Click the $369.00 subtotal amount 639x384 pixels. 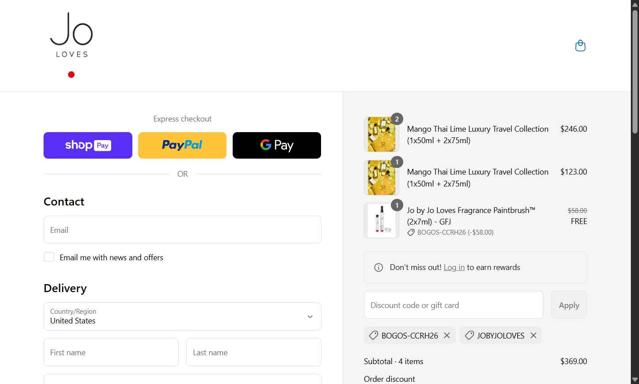point(573,361)
